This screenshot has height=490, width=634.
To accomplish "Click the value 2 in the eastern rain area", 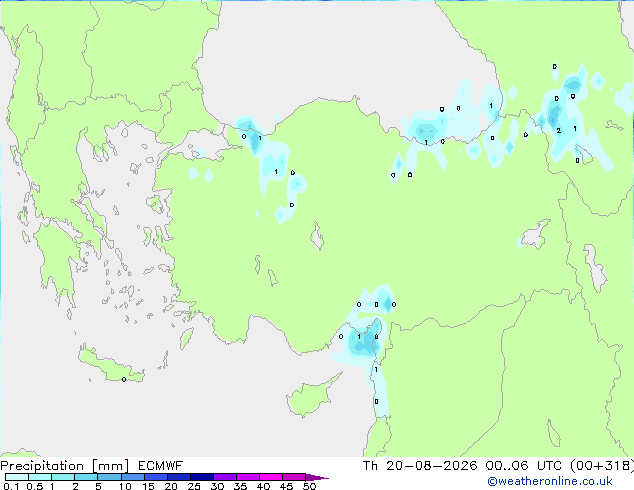I will 558,131.
